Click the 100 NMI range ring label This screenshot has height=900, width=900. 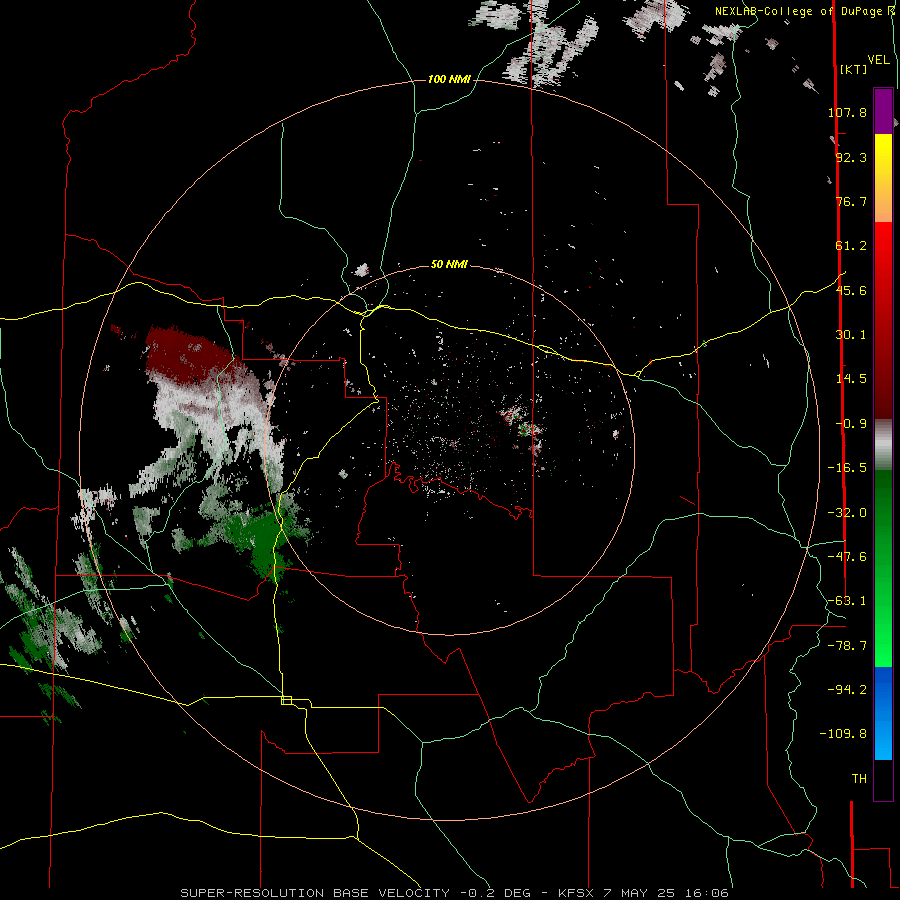449,79
